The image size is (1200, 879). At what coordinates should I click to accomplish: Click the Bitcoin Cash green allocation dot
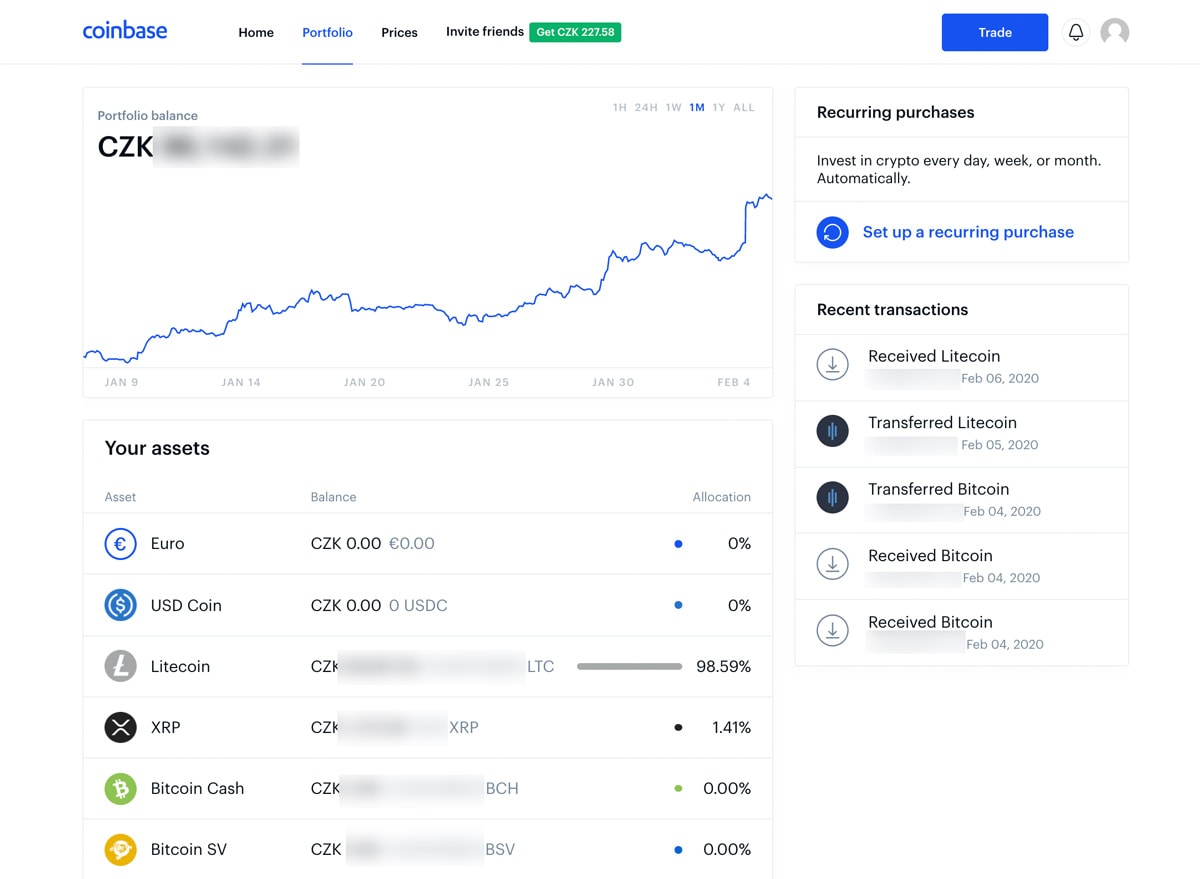click(x=678, y=788)
